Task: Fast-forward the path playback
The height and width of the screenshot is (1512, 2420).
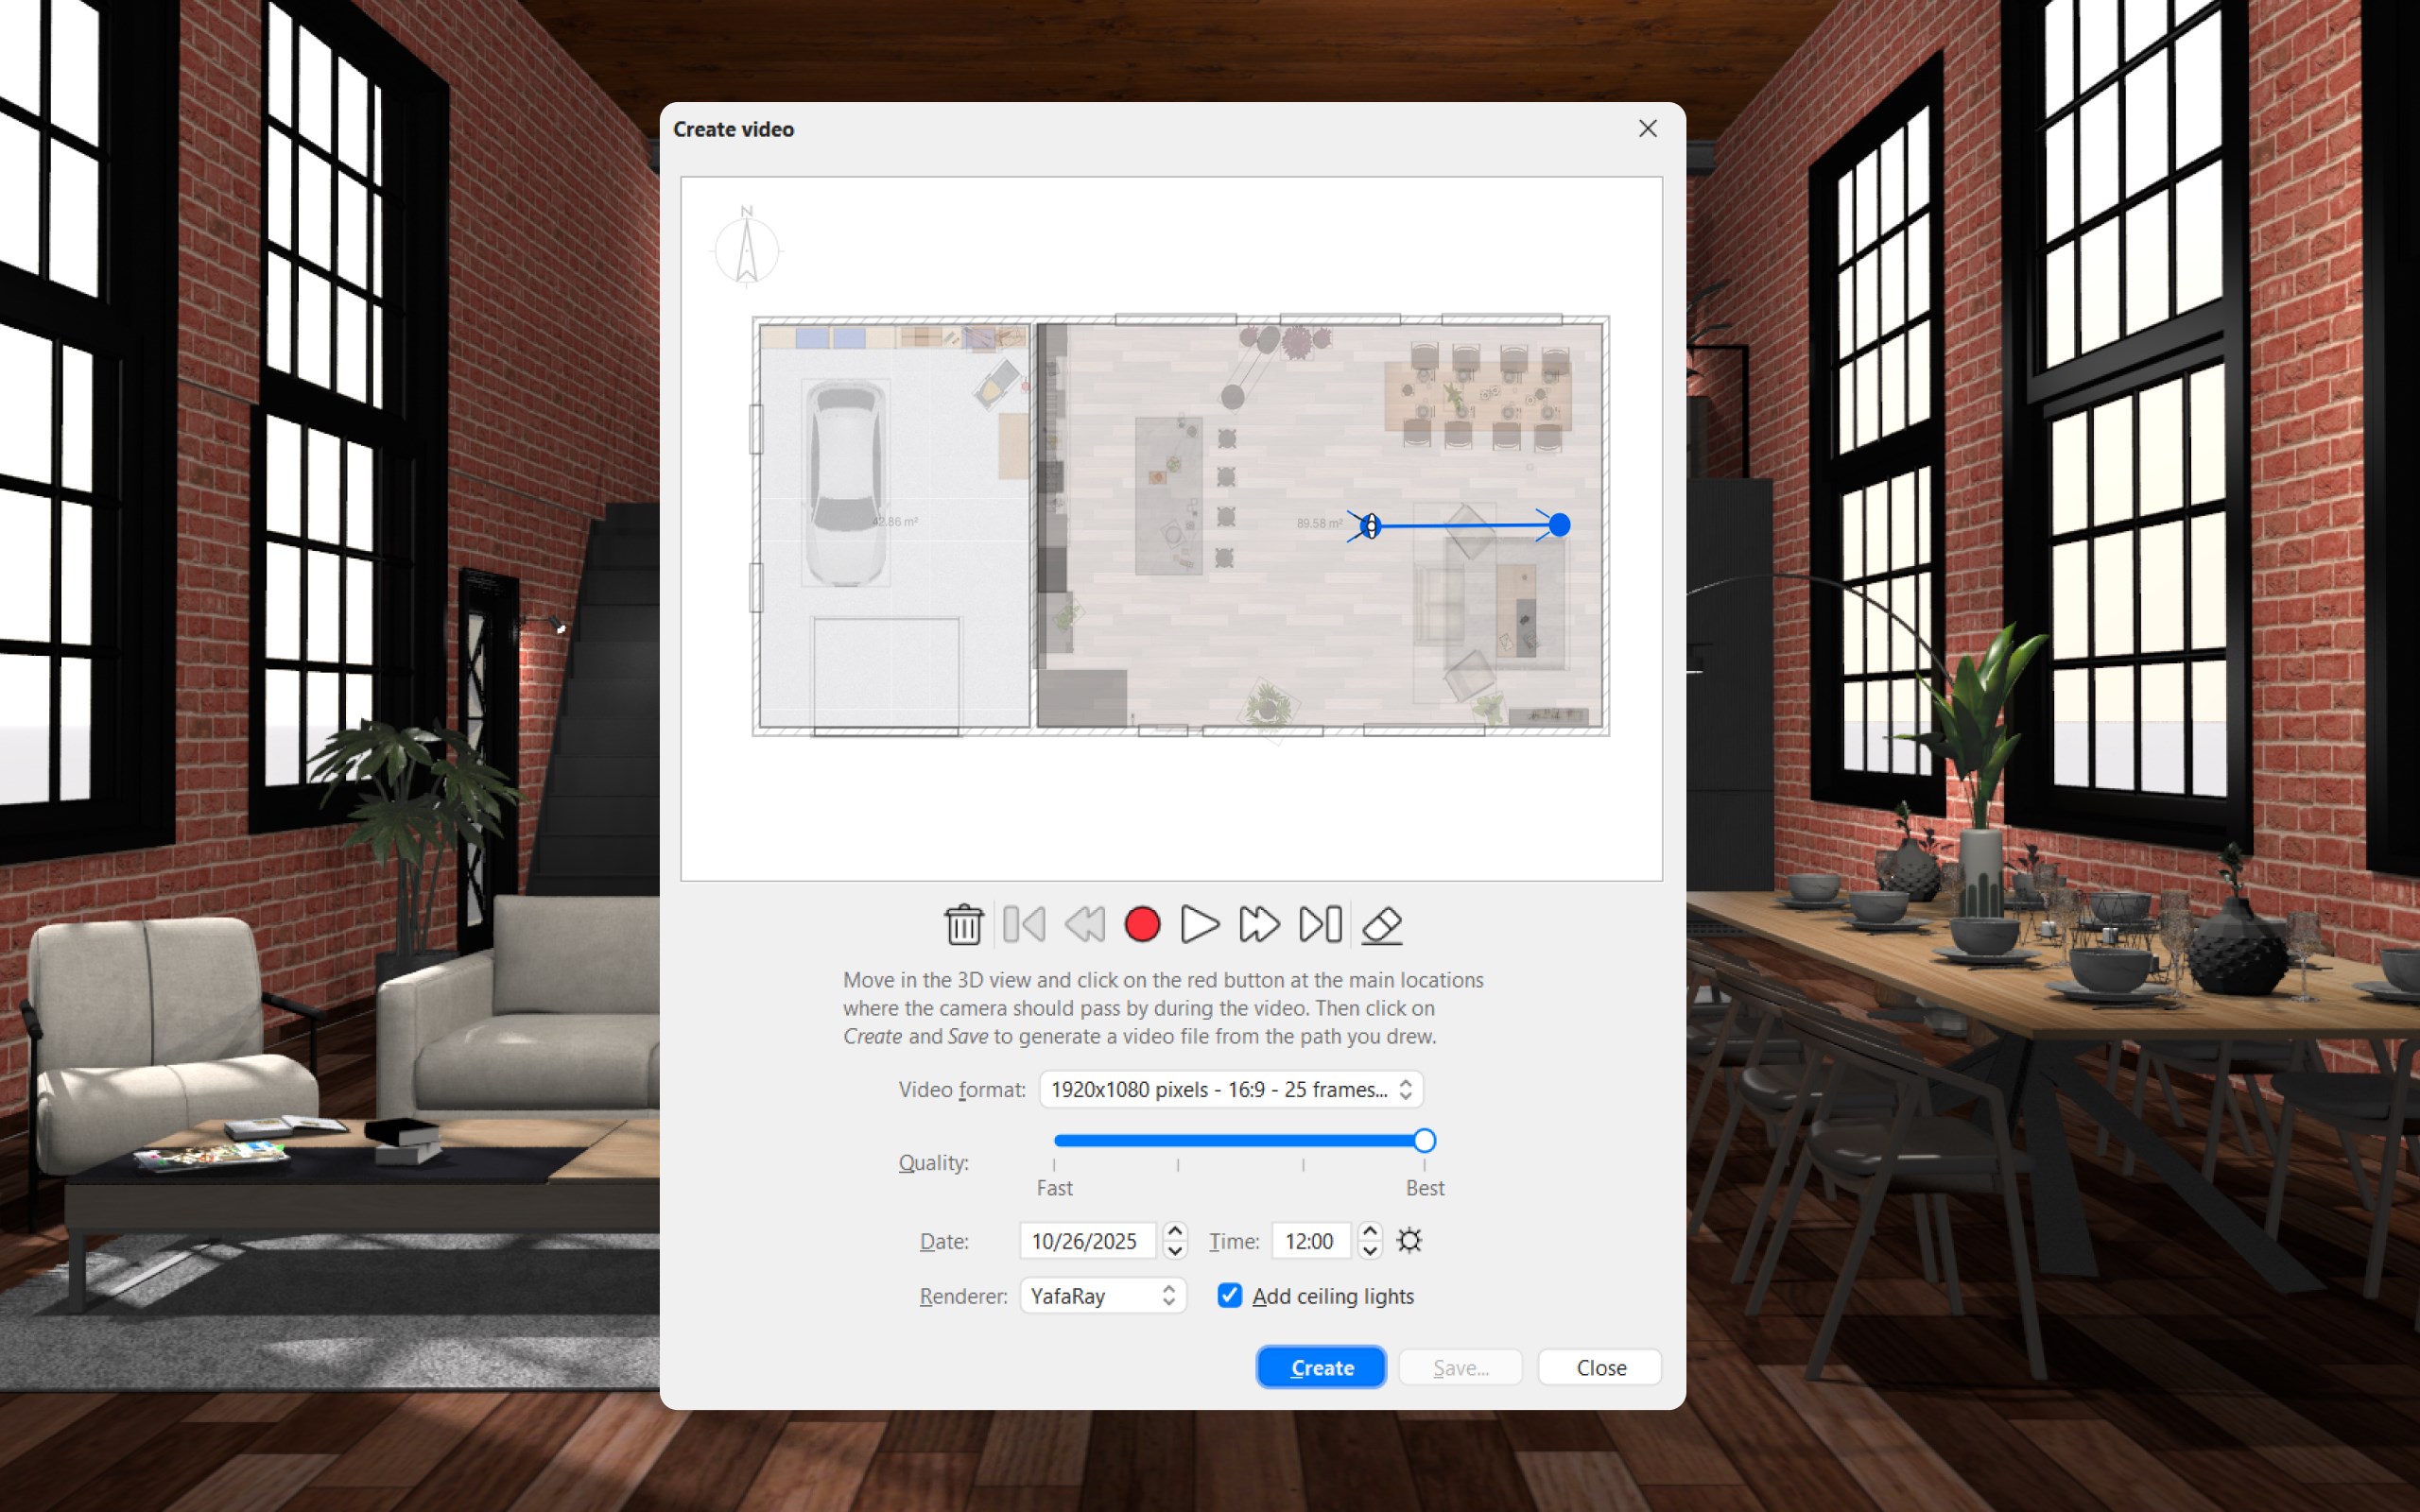Action: 1259,924
